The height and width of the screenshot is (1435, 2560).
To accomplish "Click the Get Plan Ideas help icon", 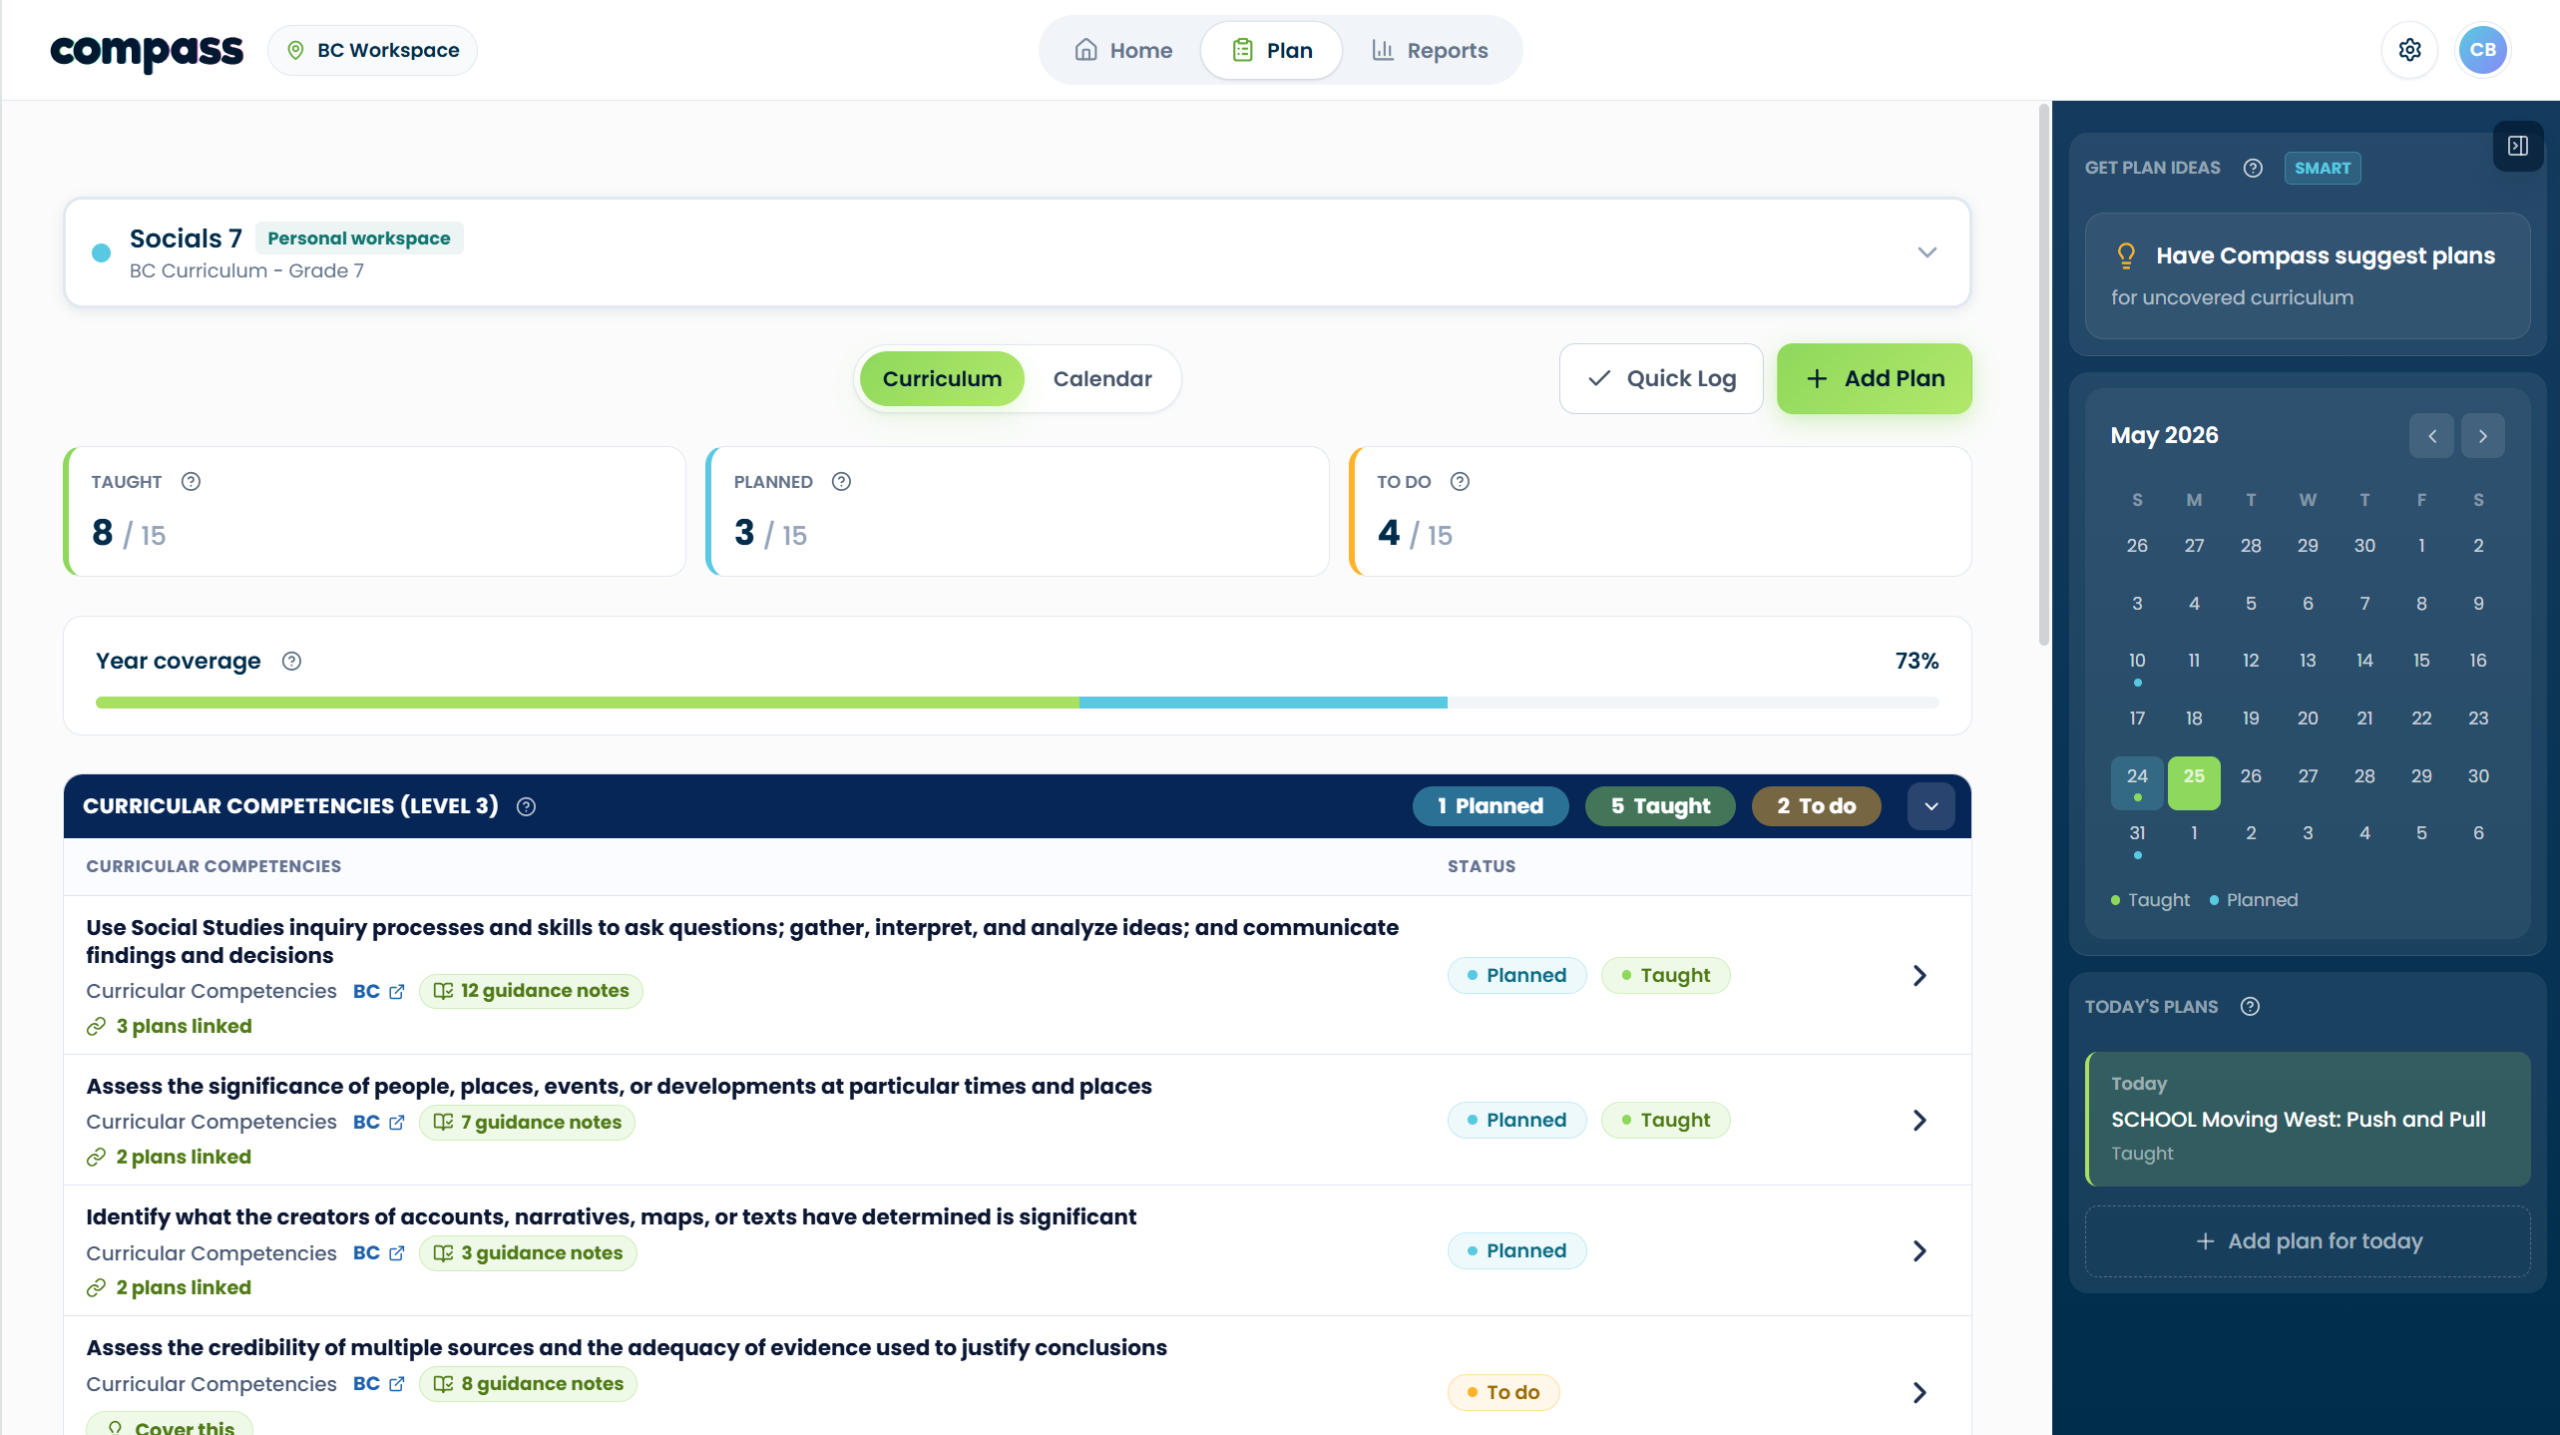I will (2253, 168).
